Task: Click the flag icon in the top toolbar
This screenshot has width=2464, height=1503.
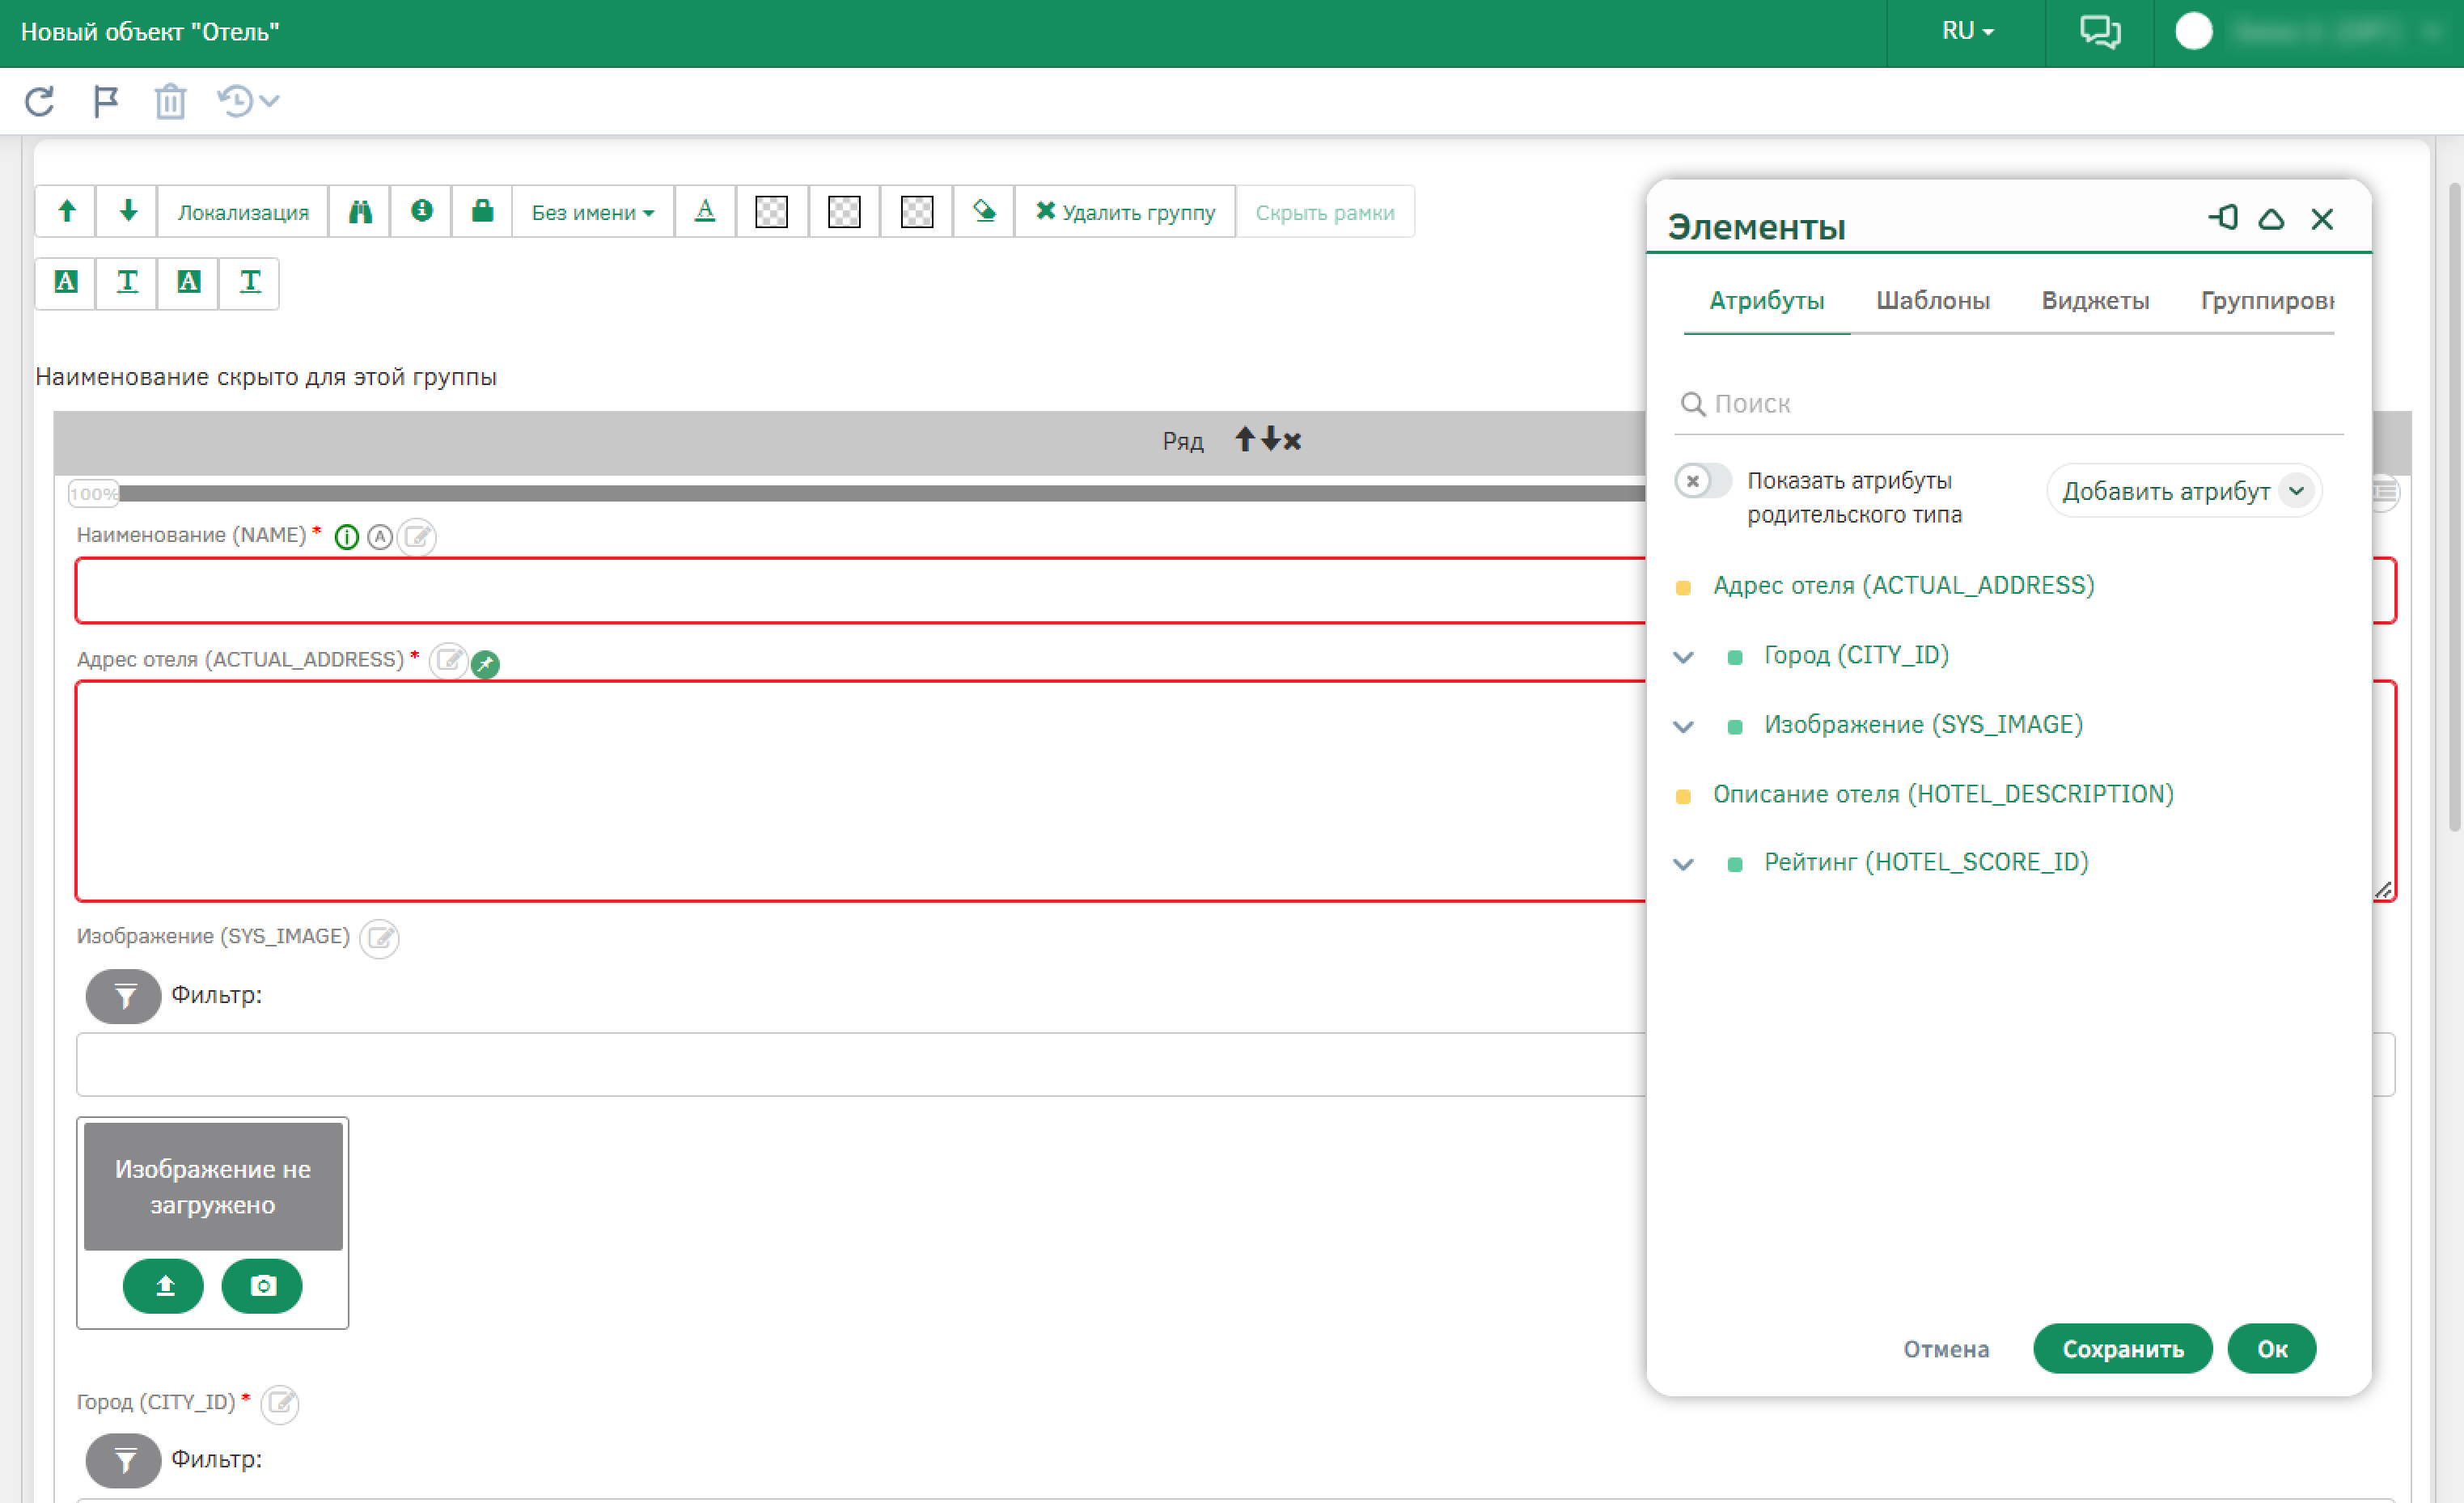Action: [x=105, y=101]
